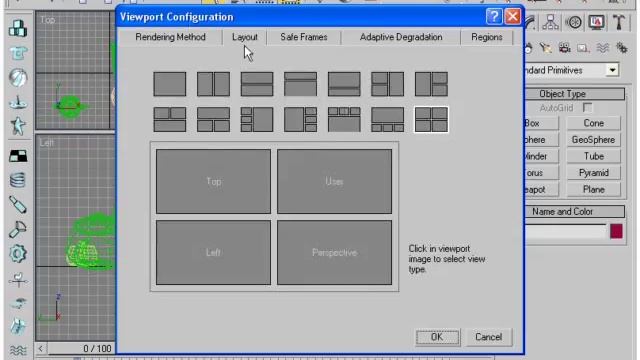Click reactor Cloth Collection shirt icon
Viewport: 640px width, 360px height.
pyautogui.click(x=18, y=53)
